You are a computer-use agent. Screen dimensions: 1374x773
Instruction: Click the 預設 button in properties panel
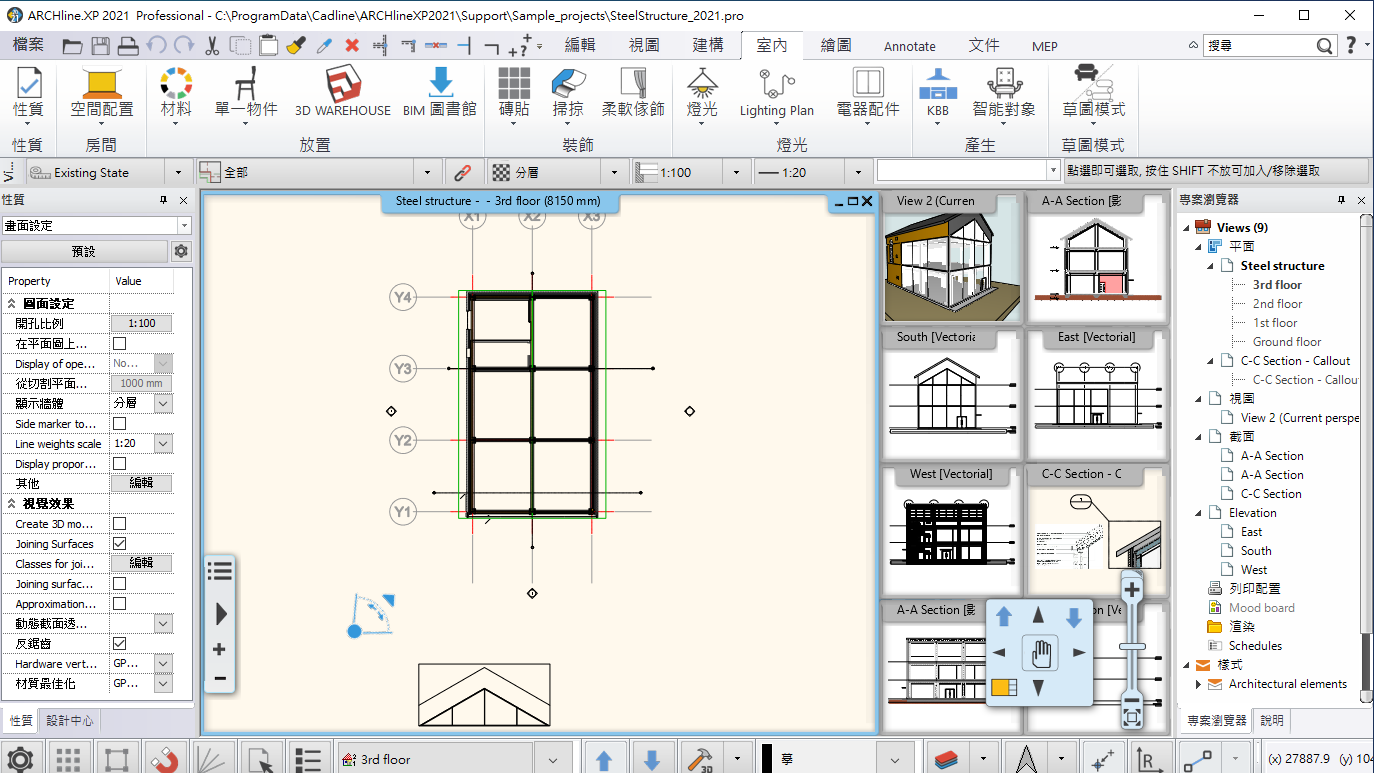click(84, 251)
